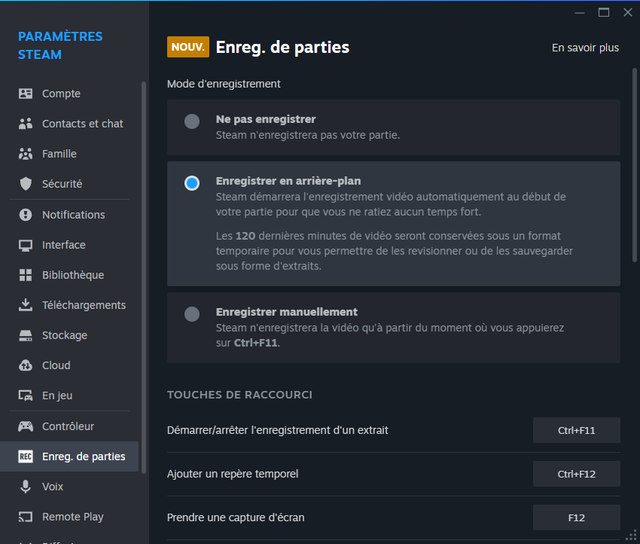Viewport: 640px width, 544px height.
Task: Open the En jeu settings section
Action: 69,395
